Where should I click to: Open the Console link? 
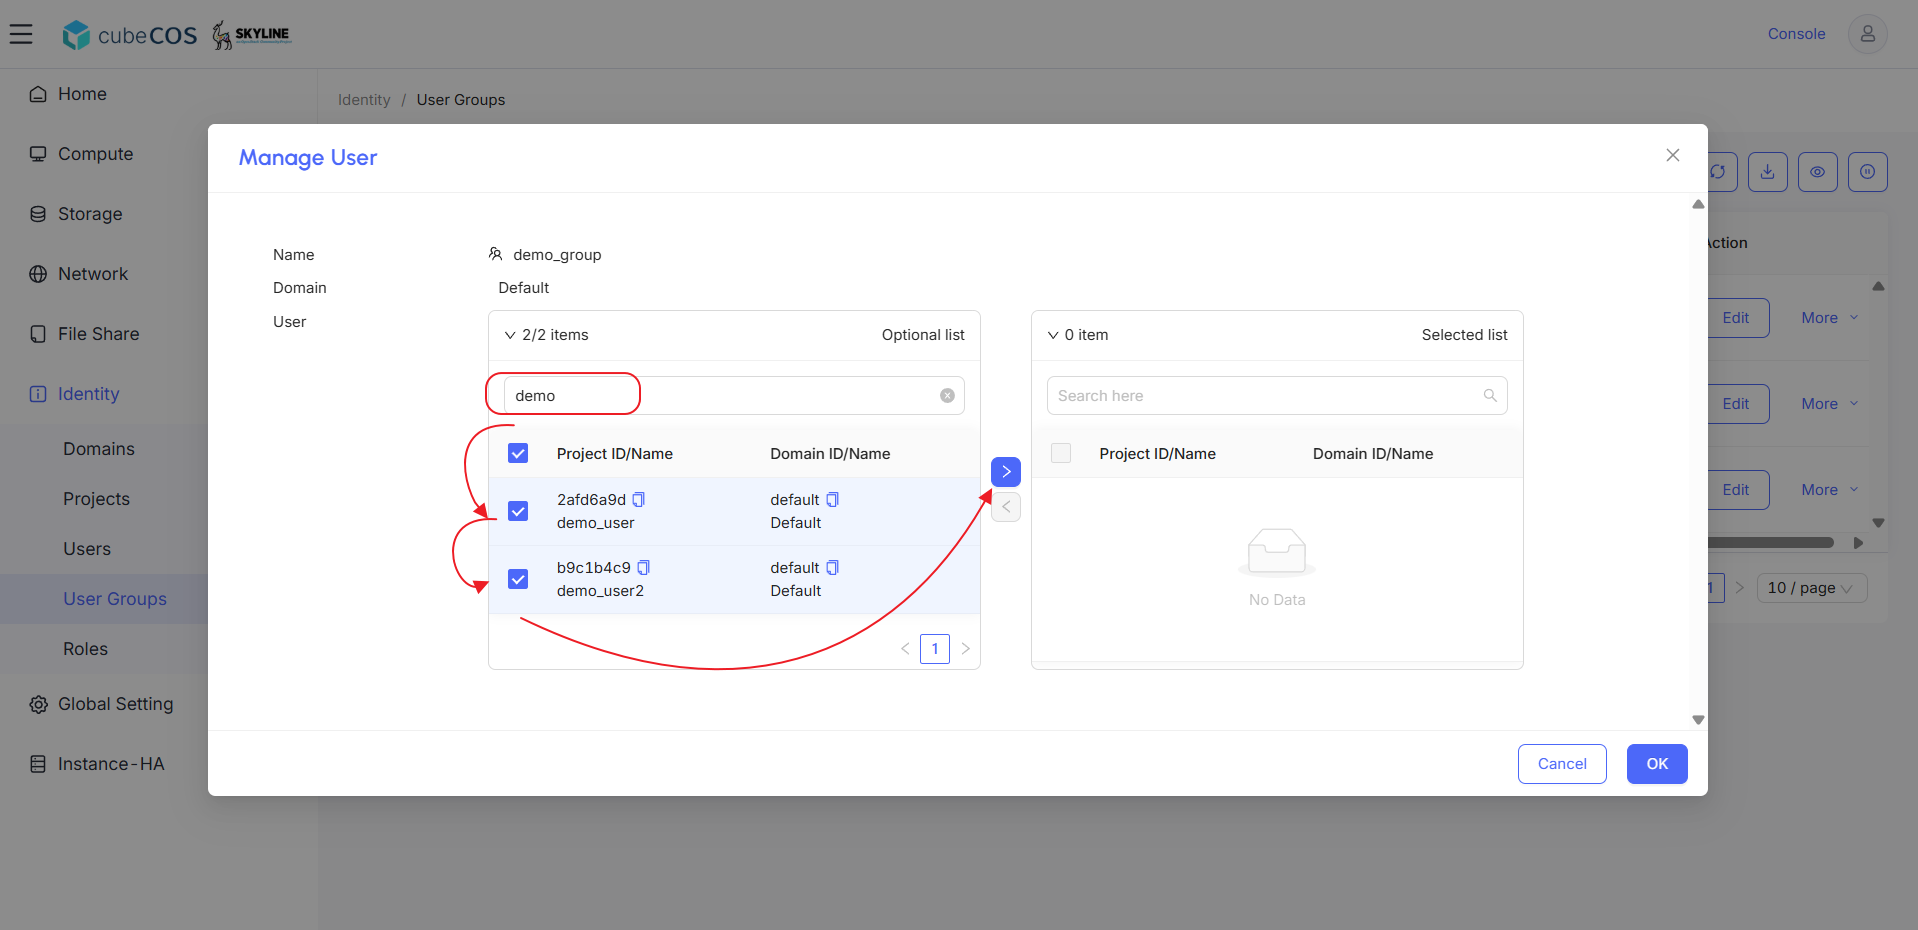click(x=1796, y=34)
